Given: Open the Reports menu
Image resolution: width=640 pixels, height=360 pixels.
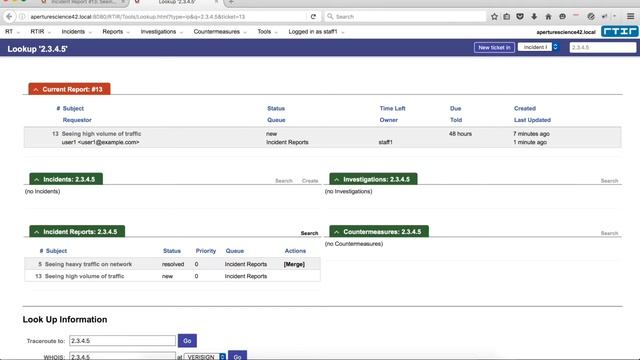Looking at the screenshot, I should tap(116, 32).
